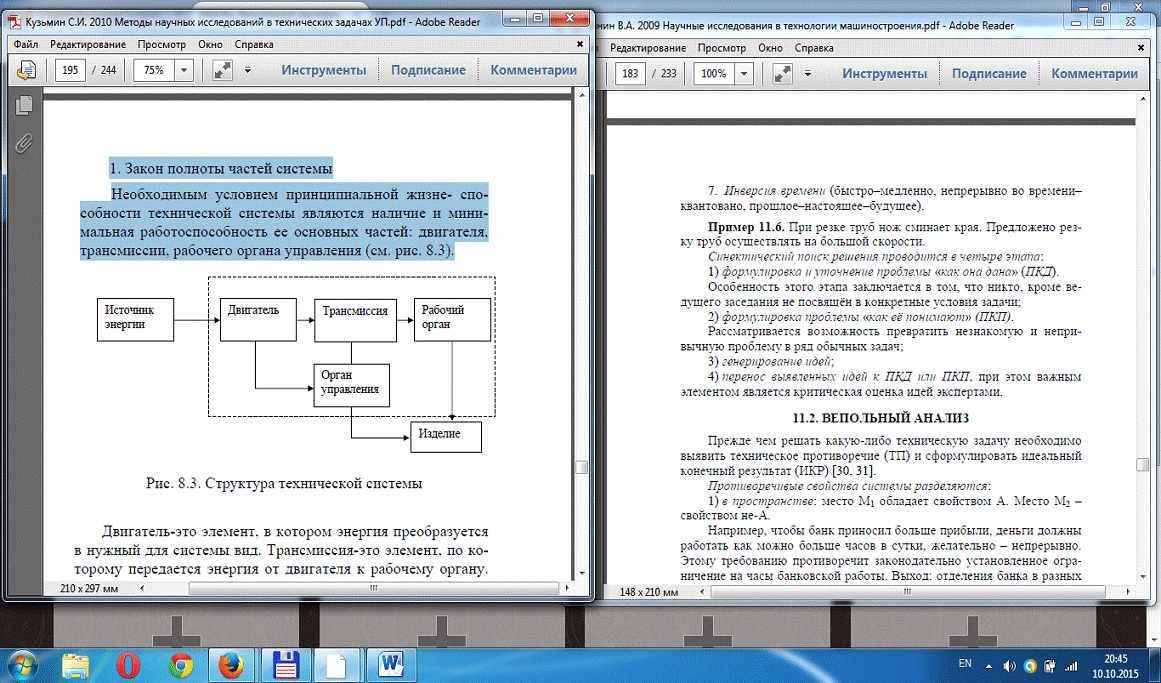
Task: Click the horizontal scrollbar thumb in right document
Action: pos(909,592)
